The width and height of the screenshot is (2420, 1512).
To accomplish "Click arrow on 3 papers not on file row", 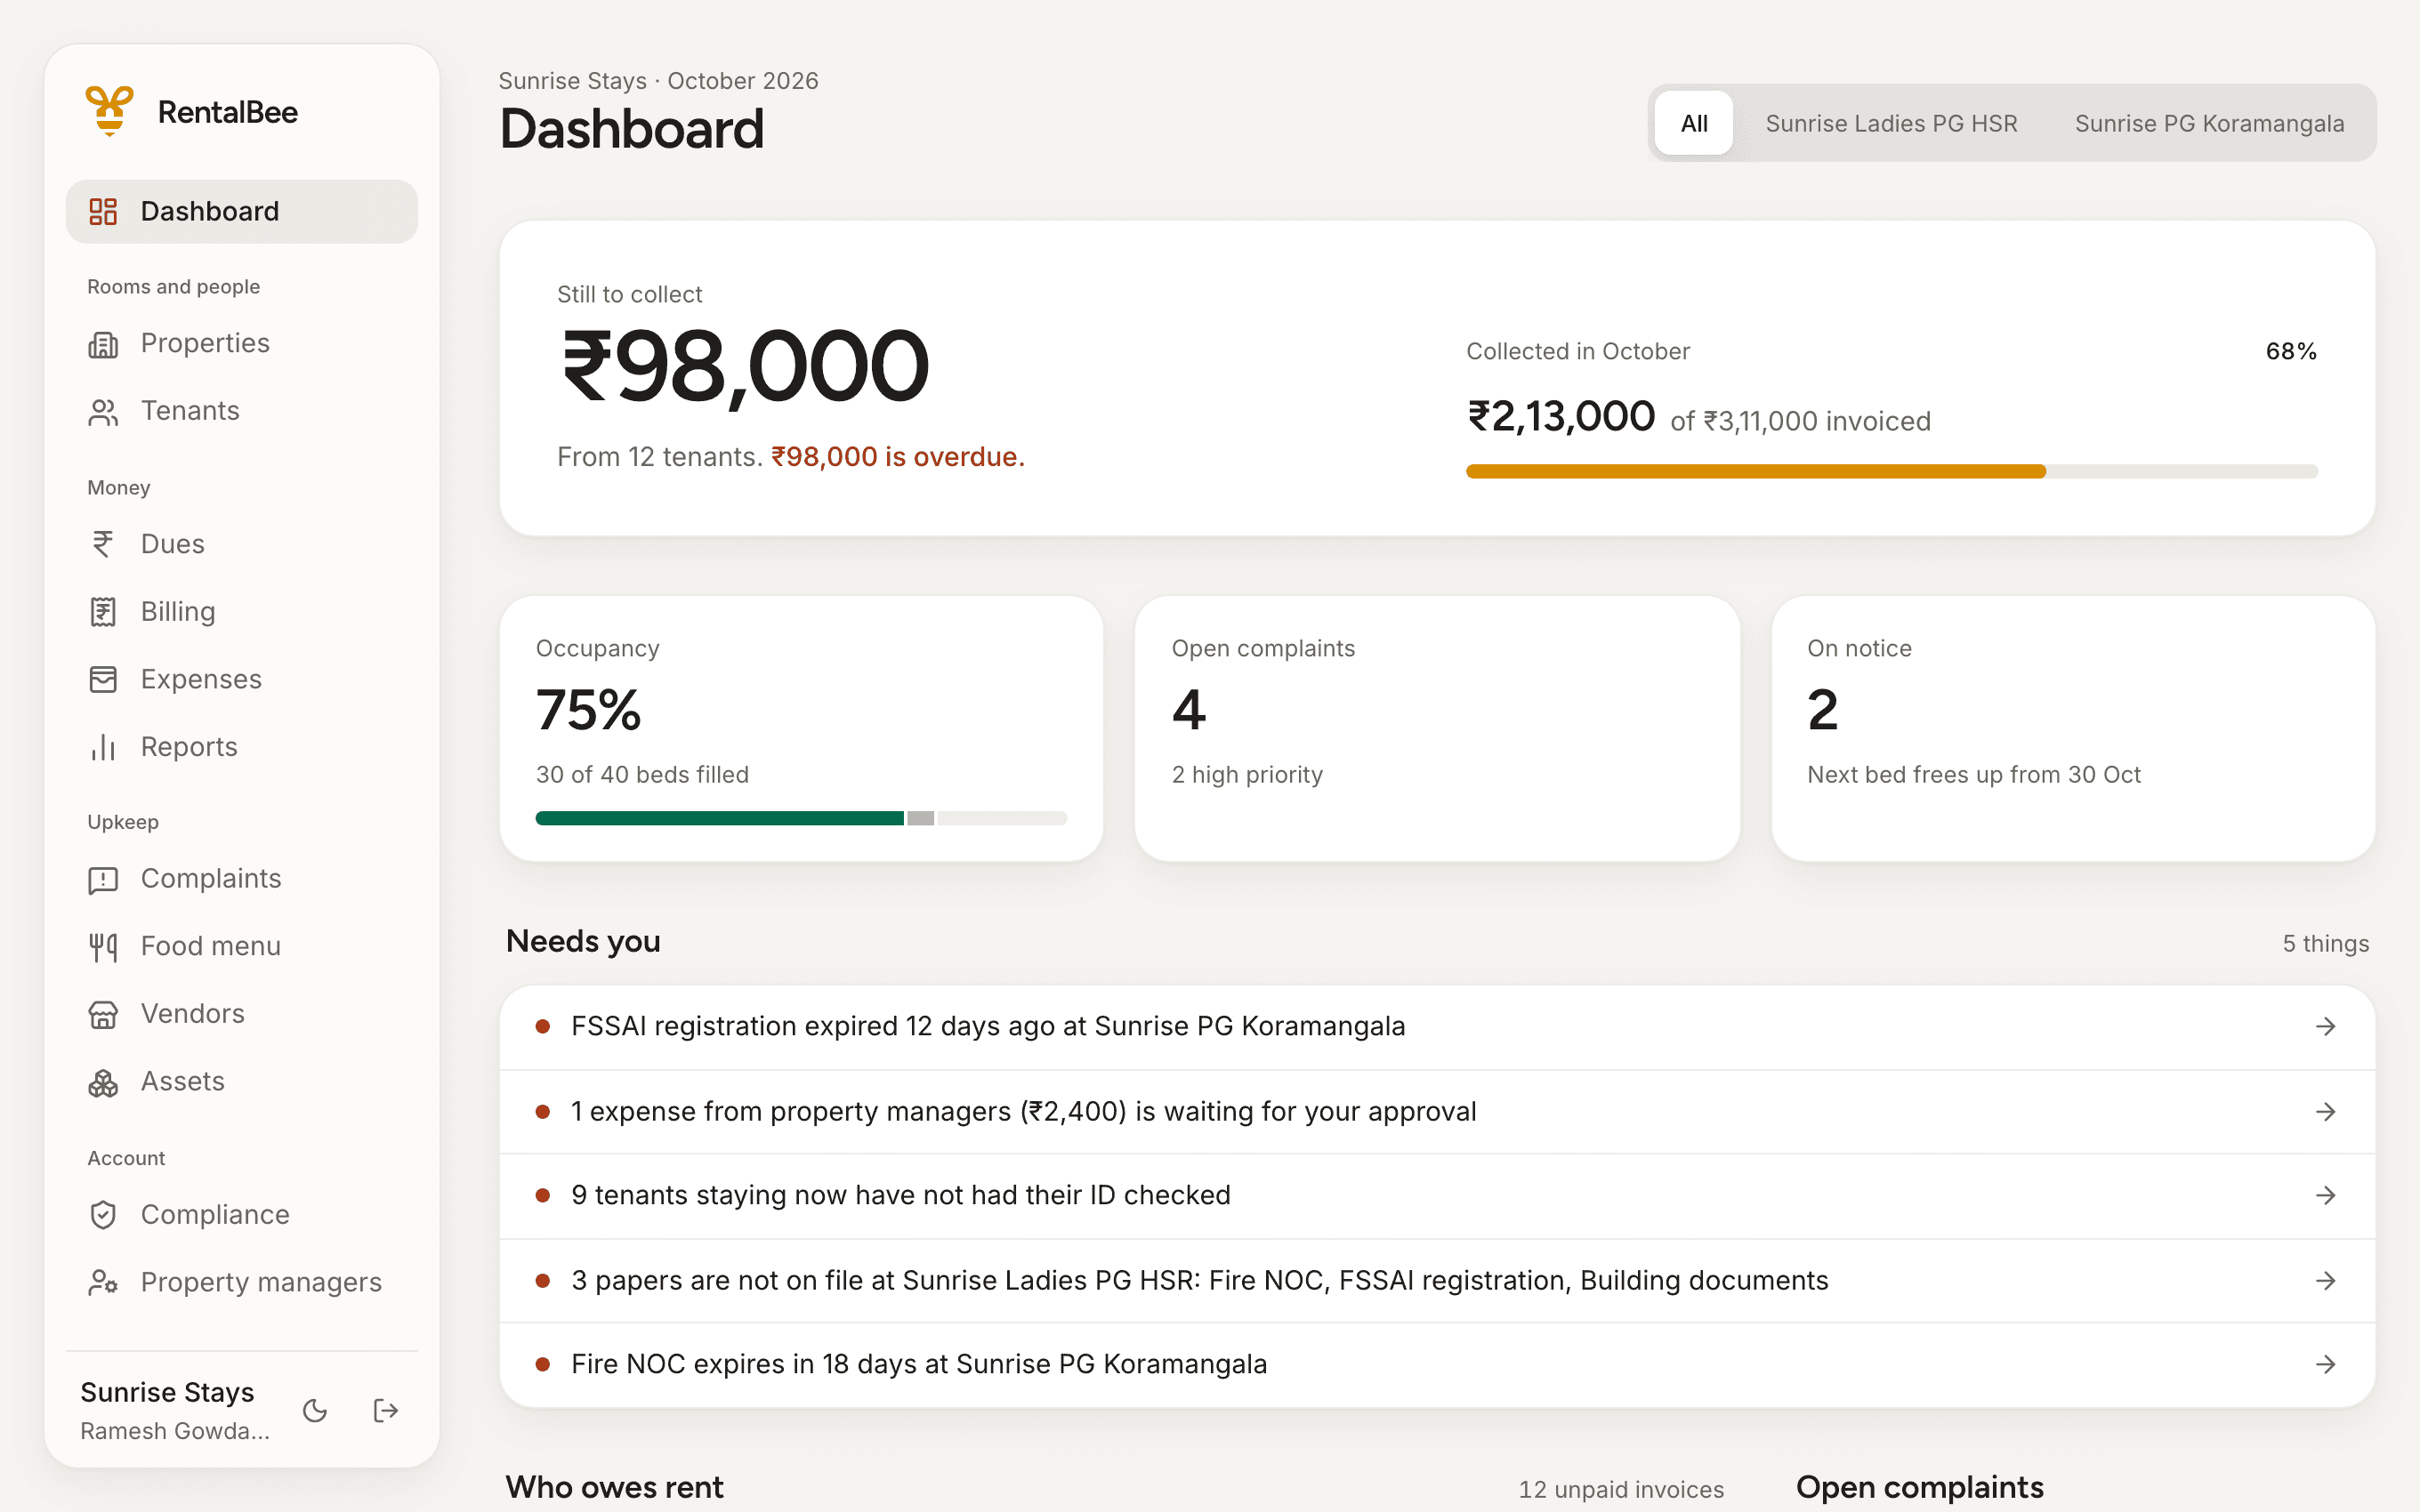I will coord(2326,1281).
